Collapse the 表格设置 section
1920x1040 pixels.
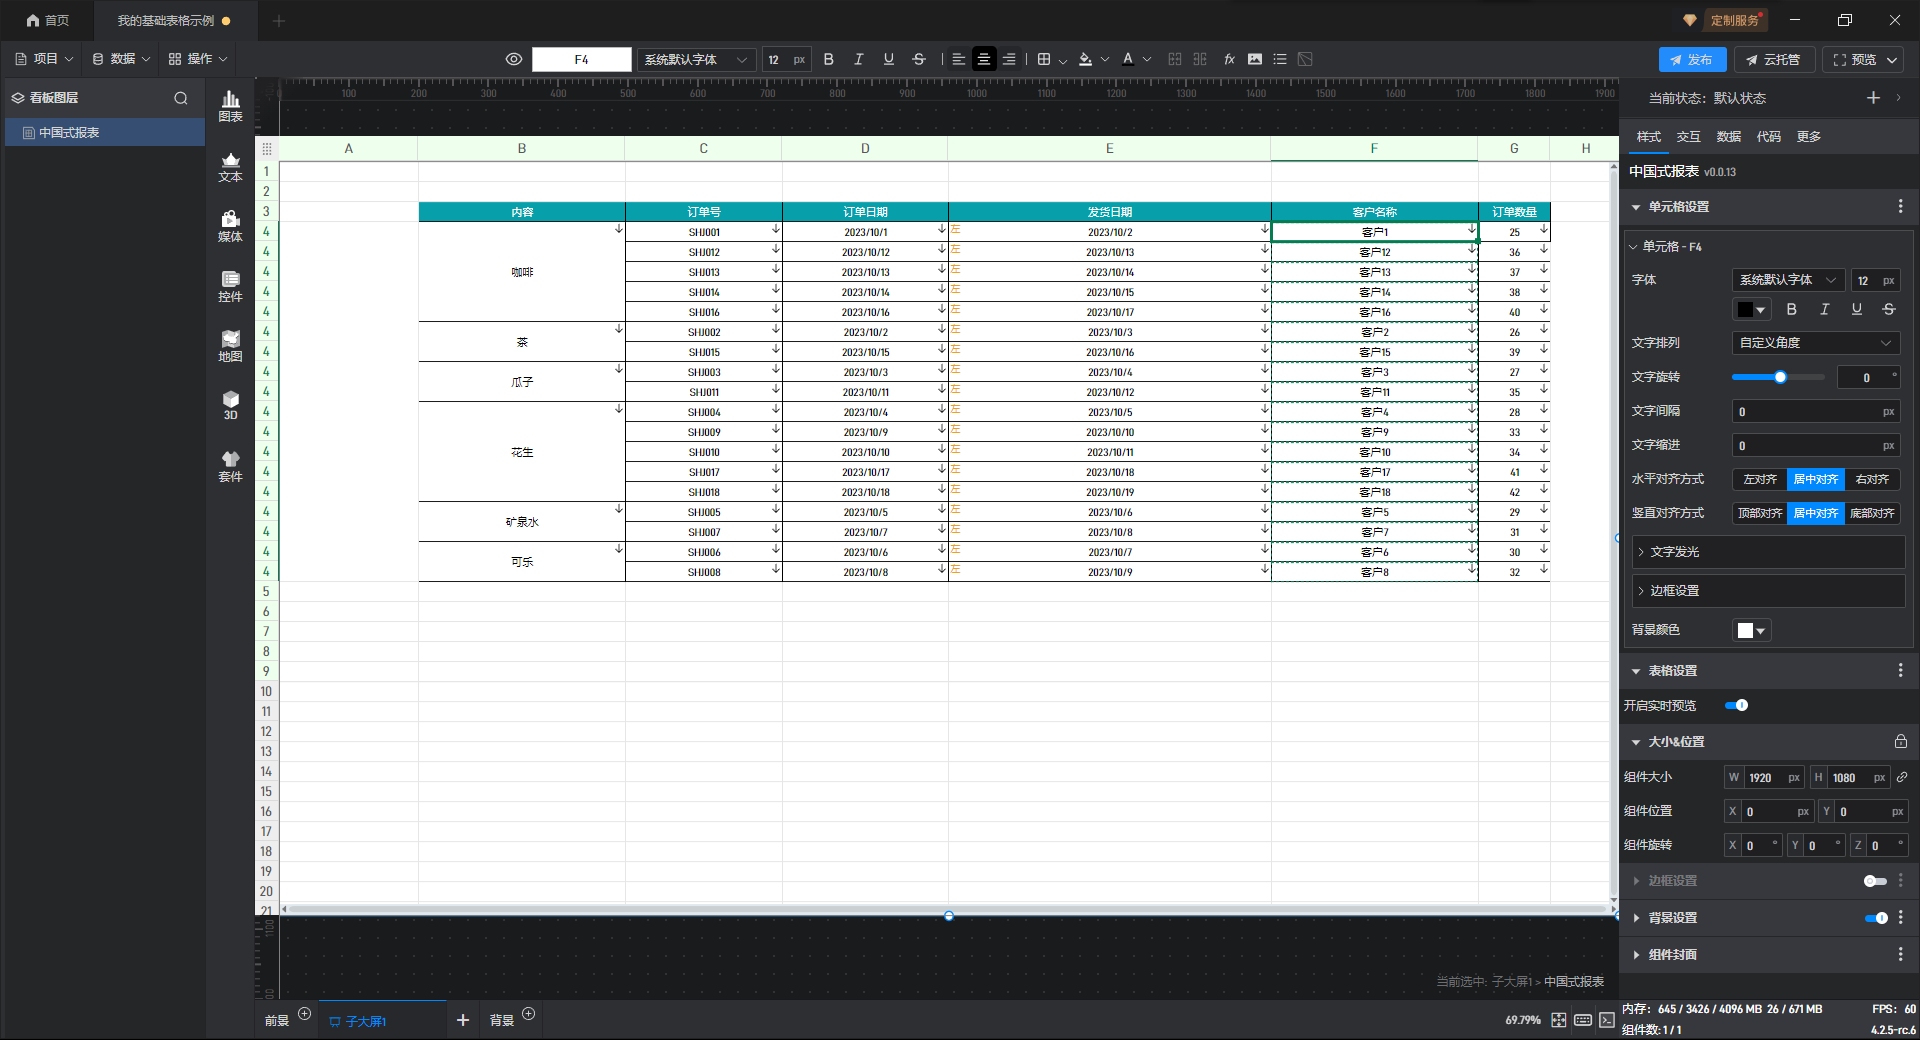(1636, 671)
